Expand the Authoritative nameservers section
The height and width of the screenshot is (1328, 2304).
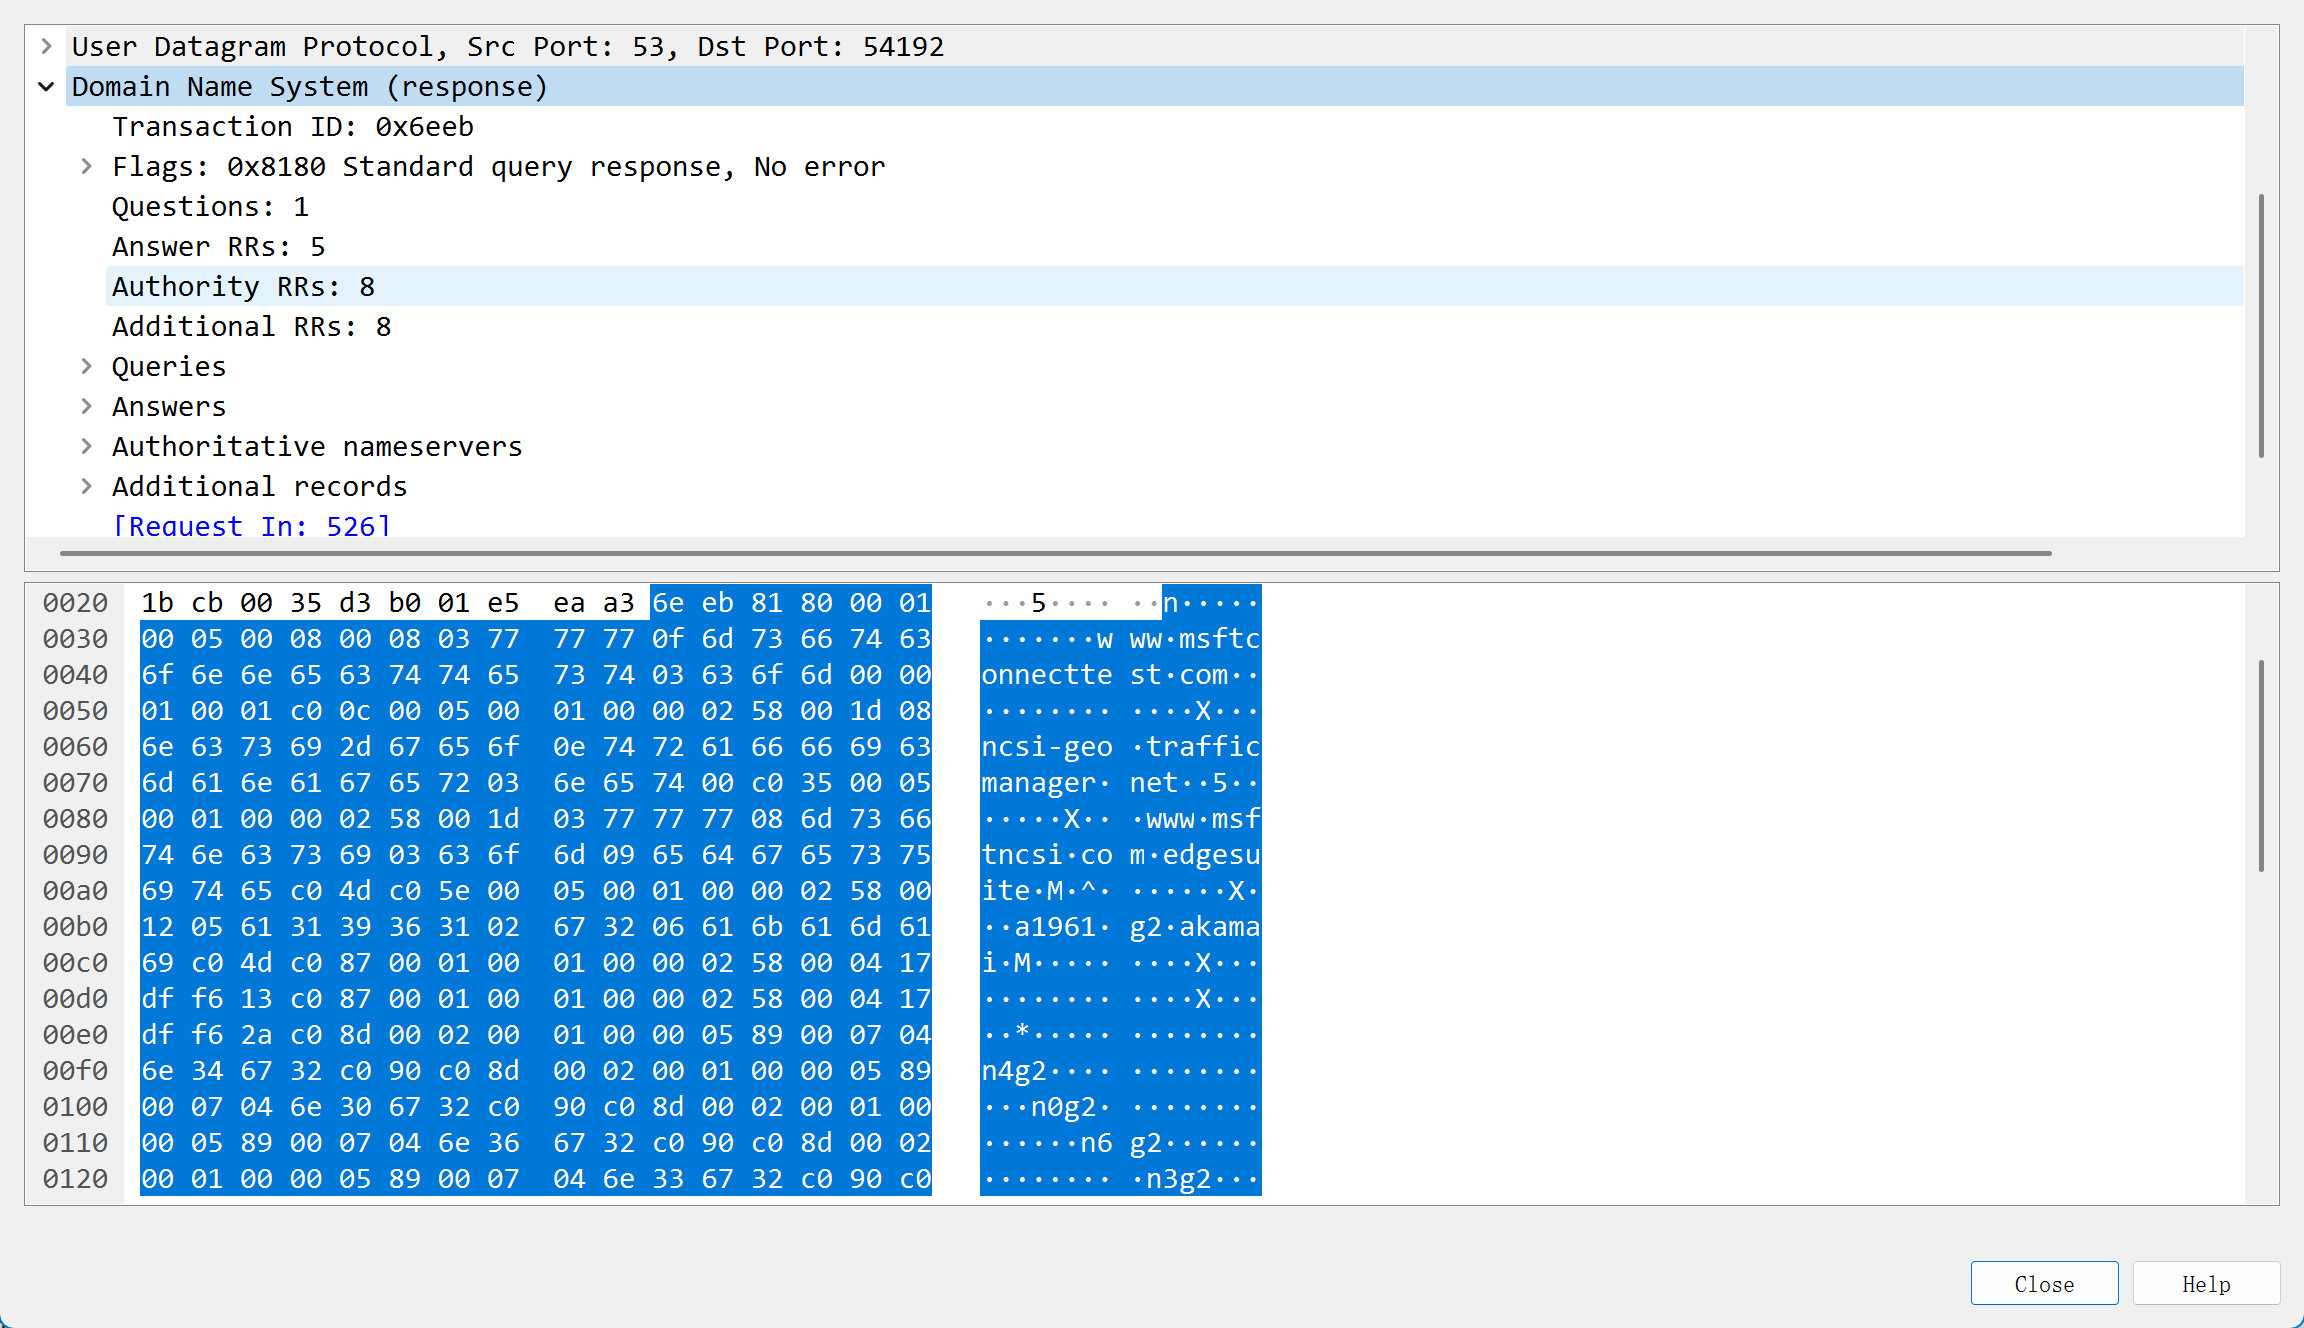87,446
